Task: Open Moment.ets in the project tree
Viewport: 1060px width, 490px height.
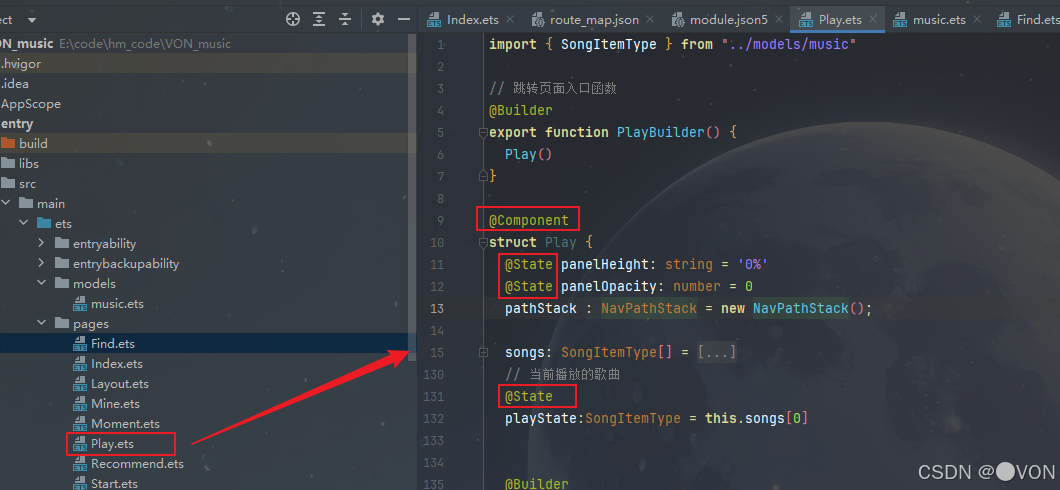Action: pos(126,424)
